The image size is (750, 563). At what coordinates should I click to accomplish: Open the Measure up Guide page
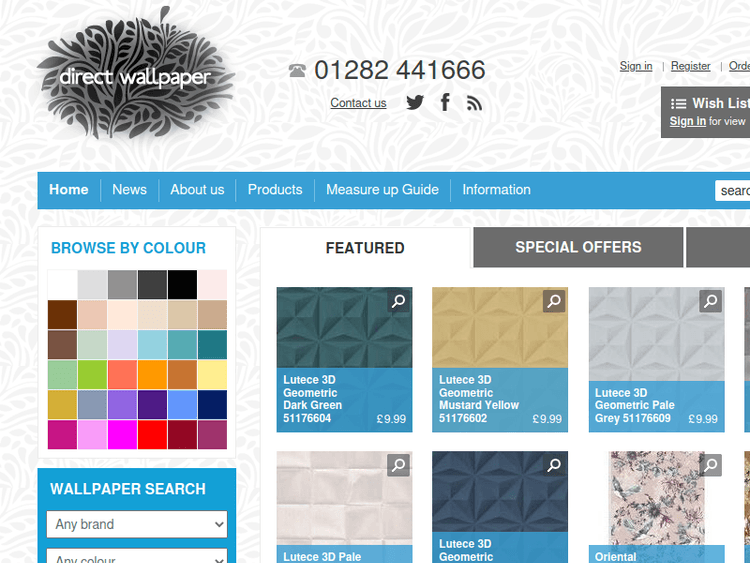pyautogui.click(x=382, y=190)
